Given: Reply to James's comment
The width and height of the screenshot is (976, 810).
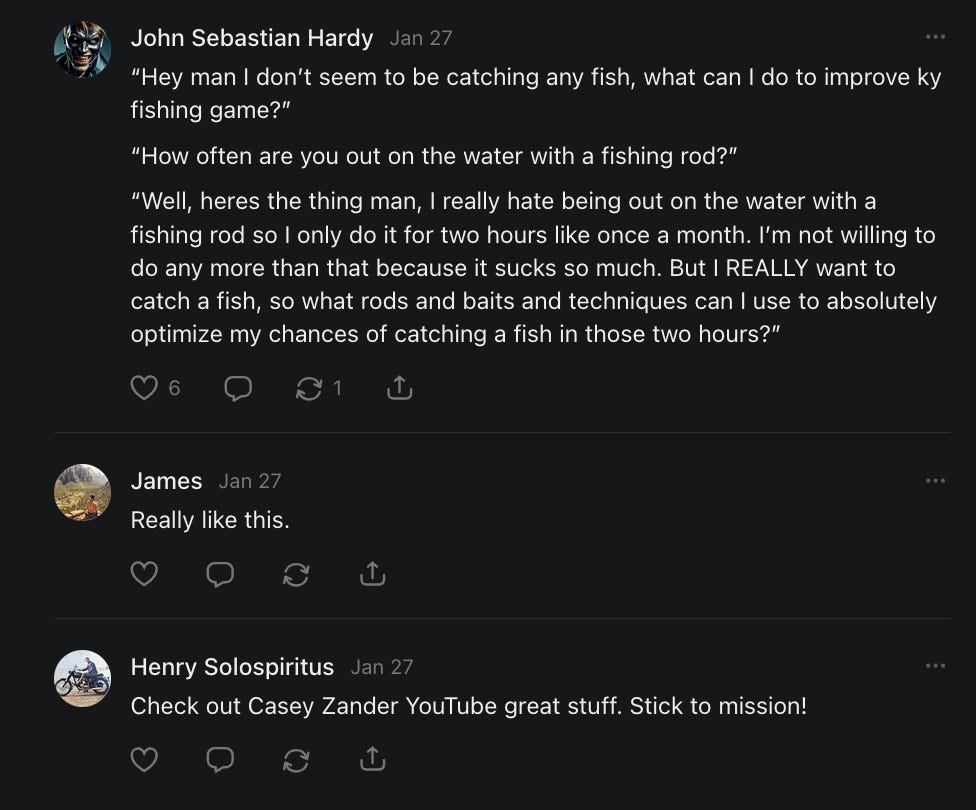Looking at the screenshot, I should (x=220, y=574).
